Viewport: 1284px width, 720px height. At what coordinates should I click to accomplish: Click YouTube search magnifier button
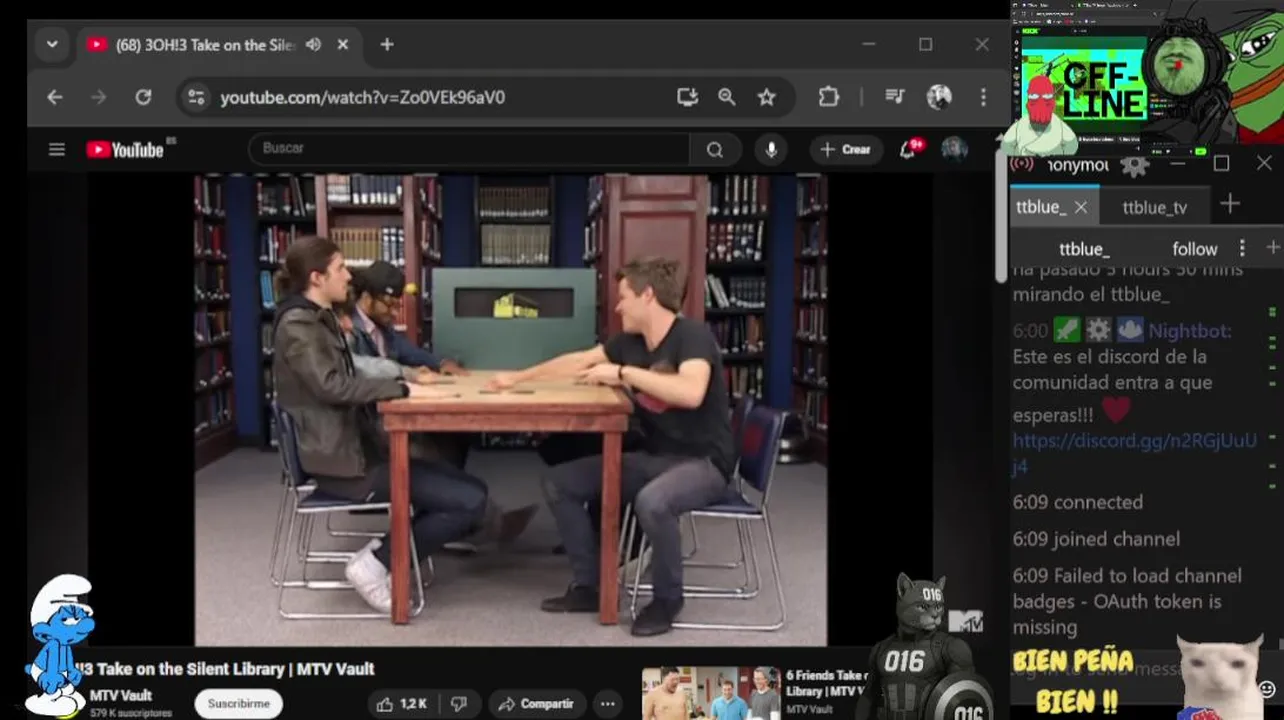click(715, 149)
